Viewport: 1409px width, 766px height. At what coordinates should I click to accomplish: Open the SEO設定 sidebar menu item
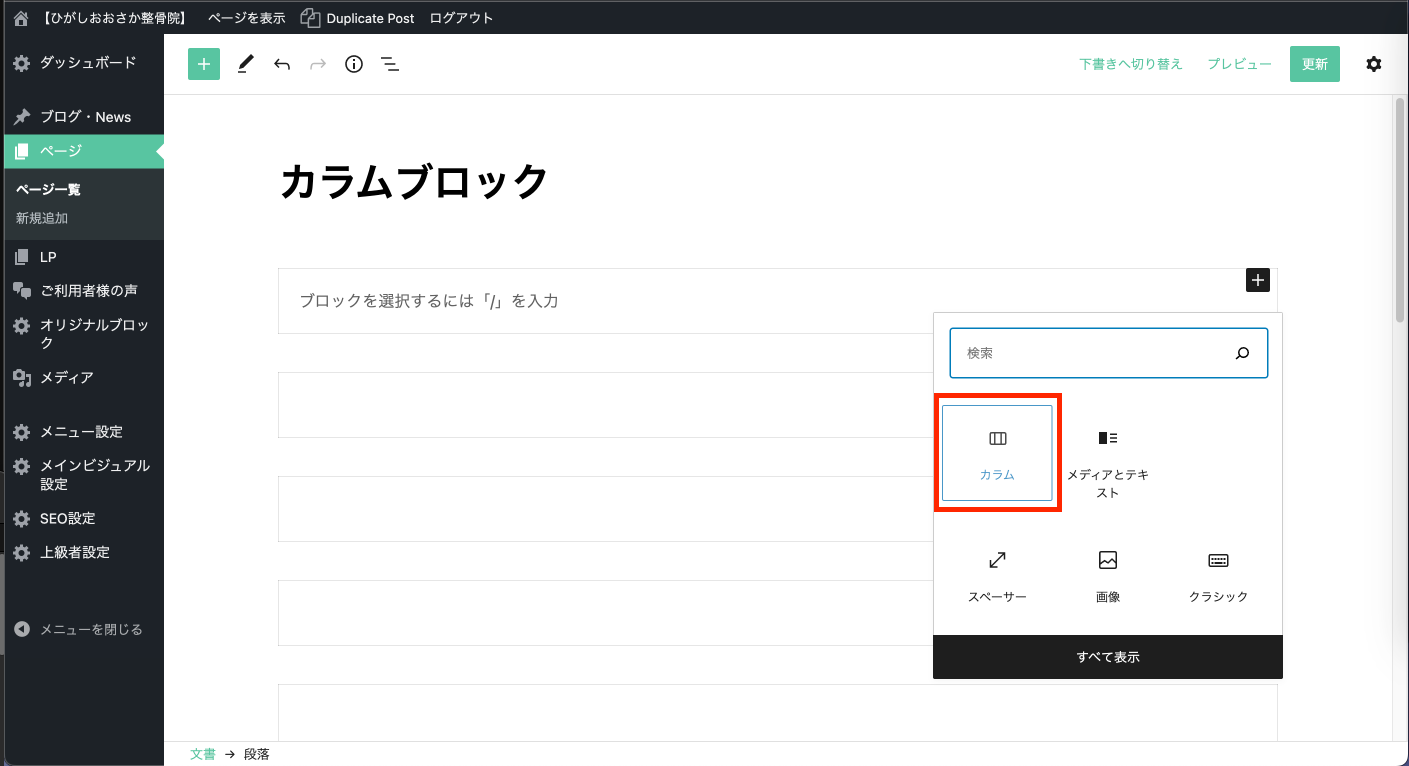[x=67, y=518]
